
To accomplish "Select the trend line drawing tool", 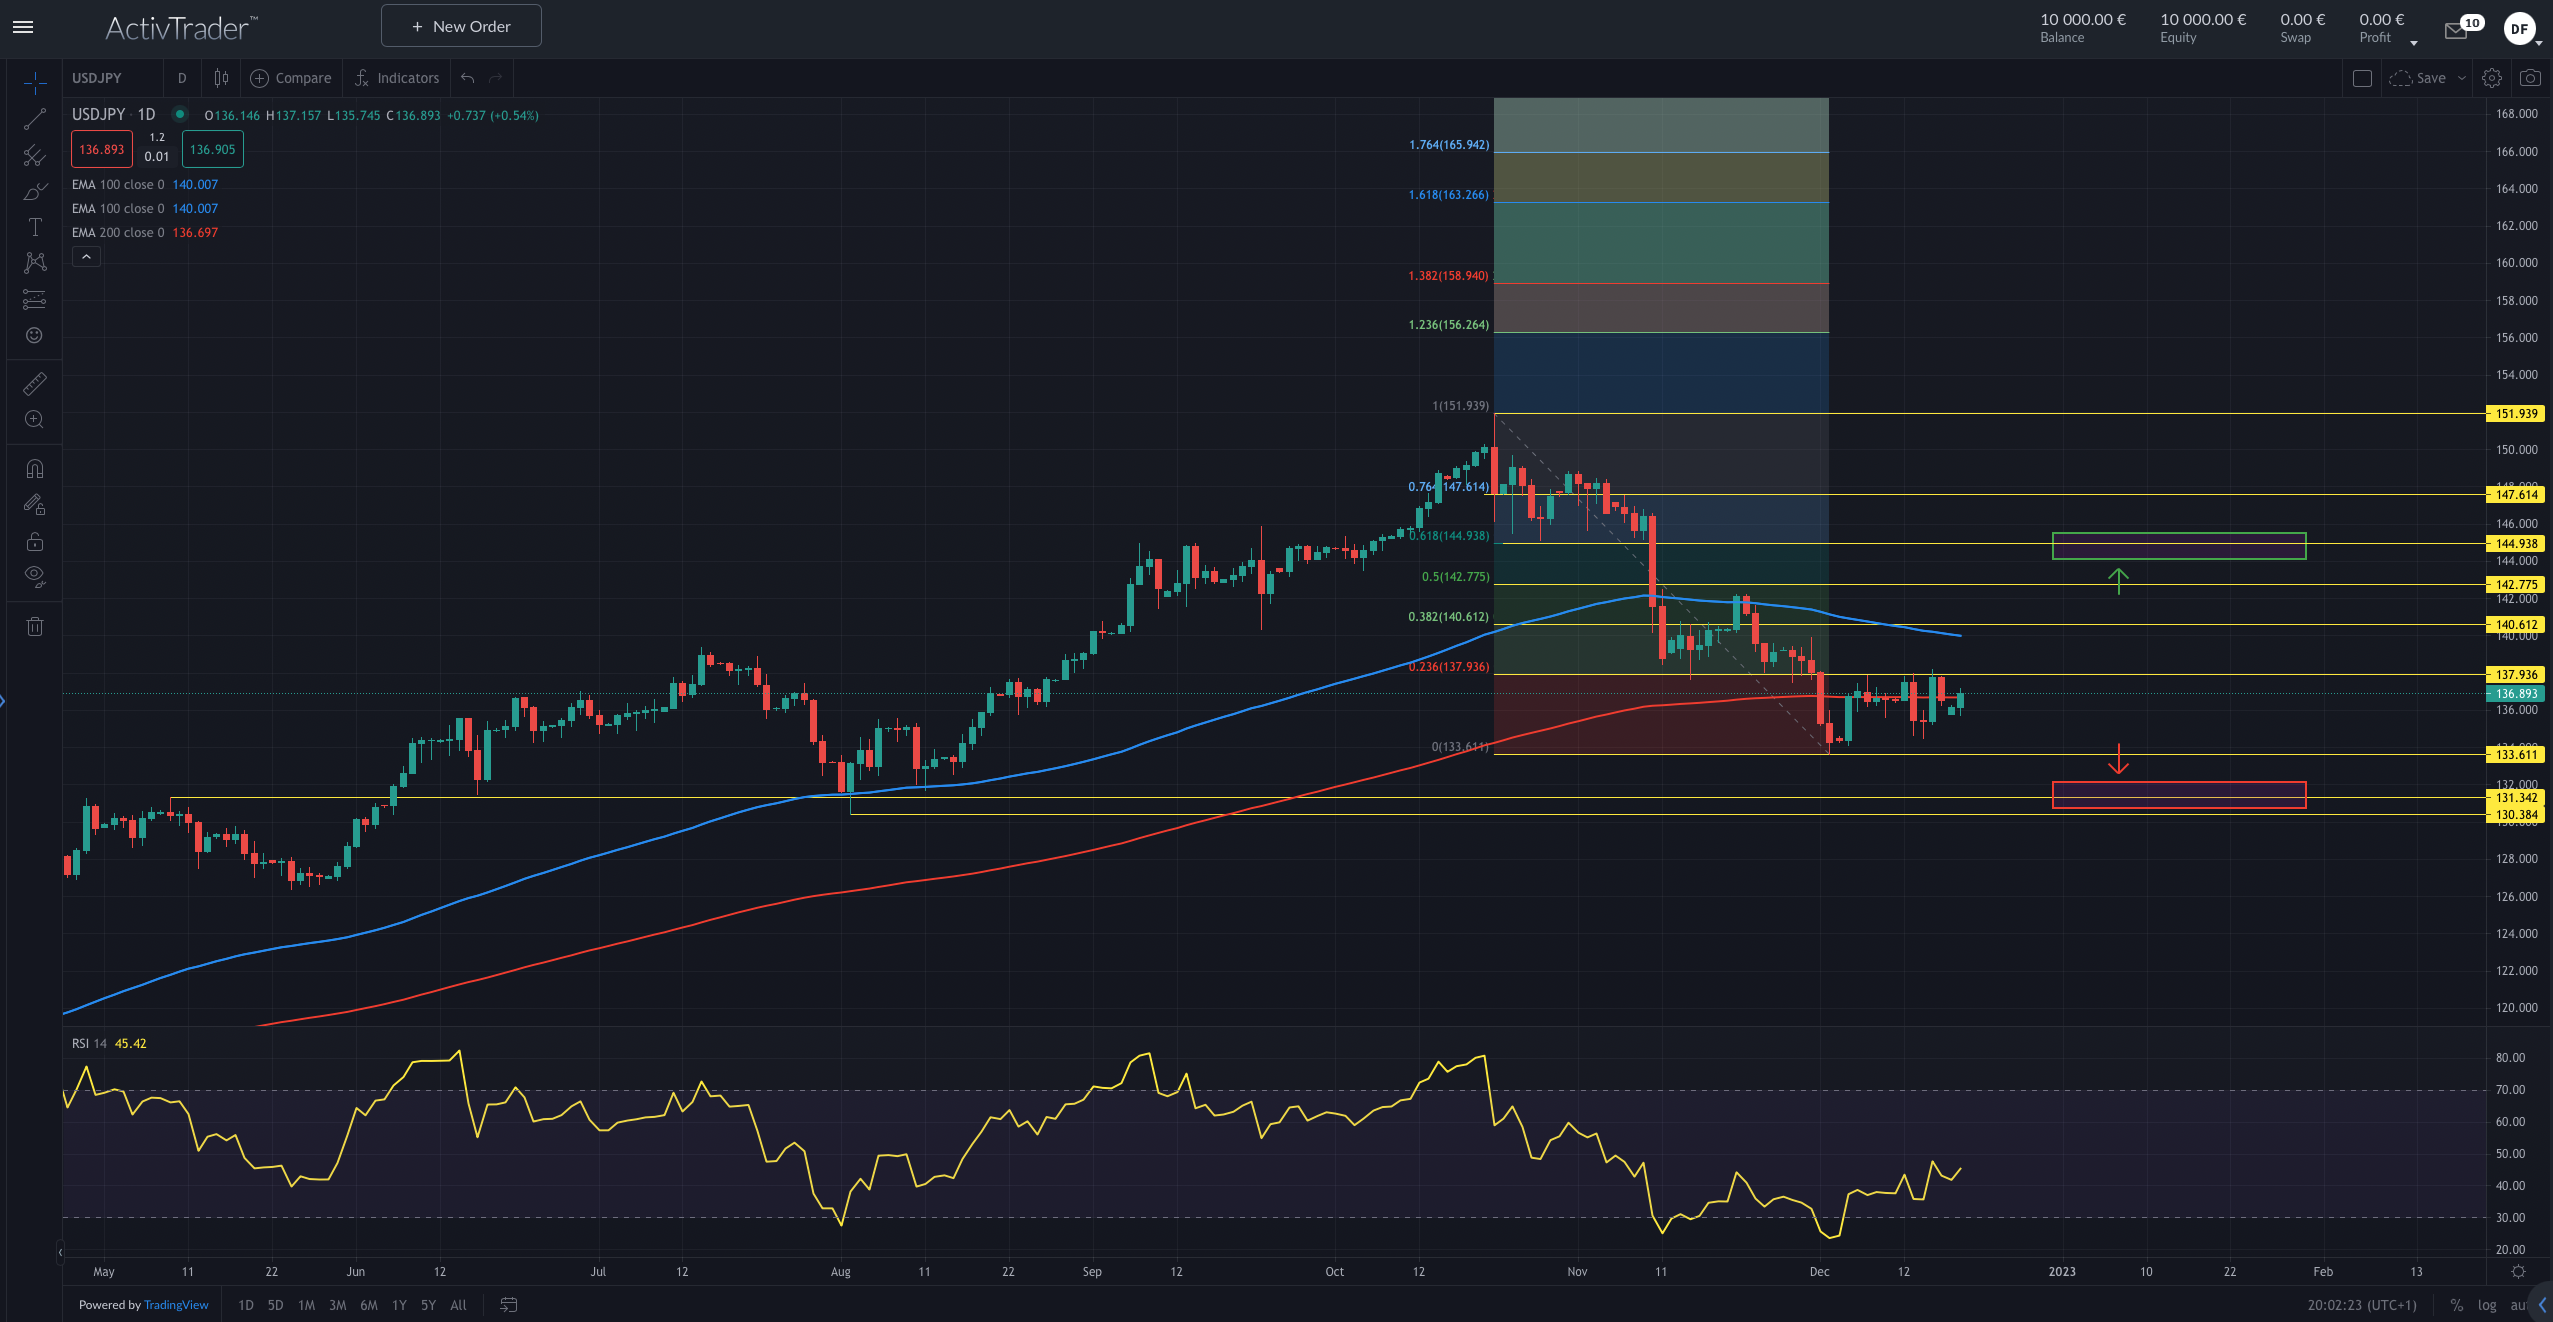I will click(x=33, y=119).
